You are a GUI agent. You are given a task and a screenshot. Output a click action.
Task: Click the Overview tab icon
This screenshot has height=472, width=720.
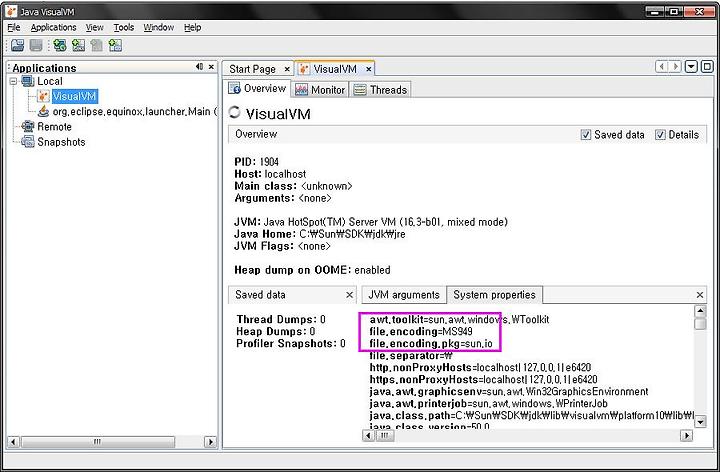pyautogui.click(x=235, y=88)
